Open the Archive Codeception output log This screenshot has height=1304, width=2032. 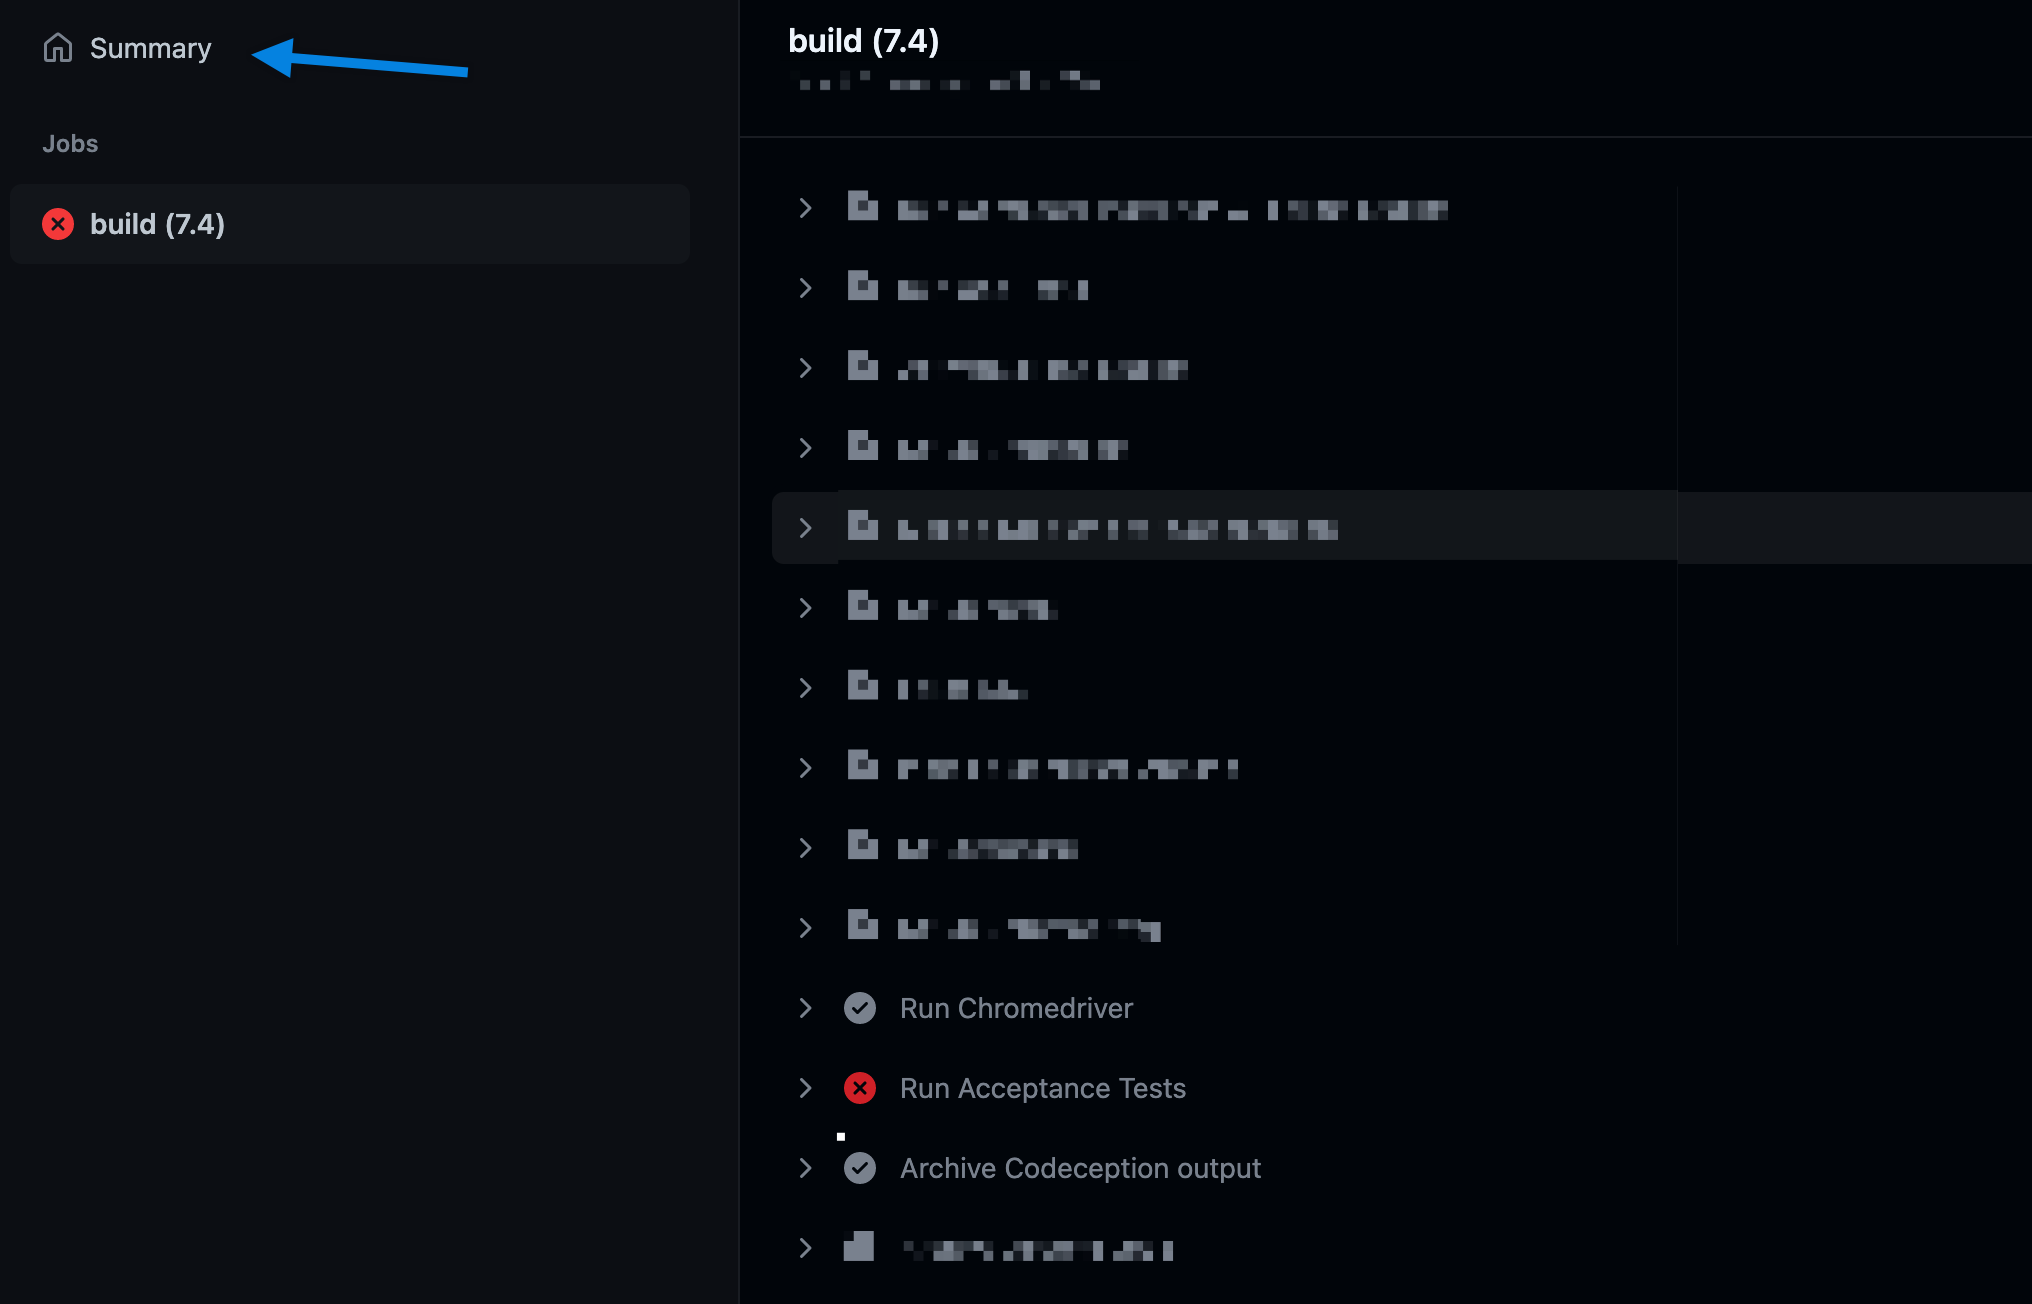(x=1080, y=1168)
